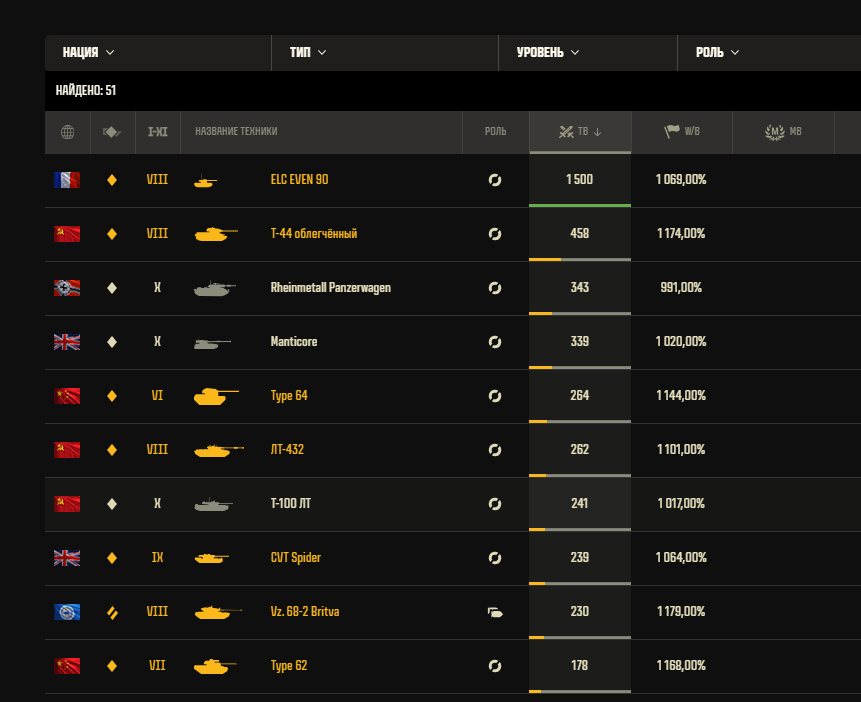Open the Rheinmetall Panzerwagen vehicle link
The height and width of the screenshot is (702, 861).
(x=331, y=288)
